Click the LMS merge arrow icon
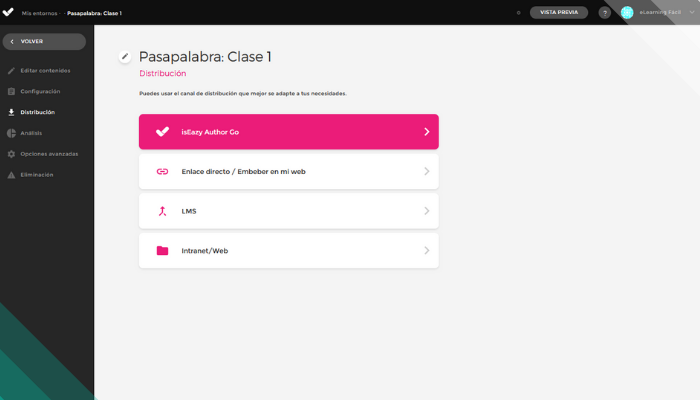This screenshot has height=400, width=700. pos(162,211)
